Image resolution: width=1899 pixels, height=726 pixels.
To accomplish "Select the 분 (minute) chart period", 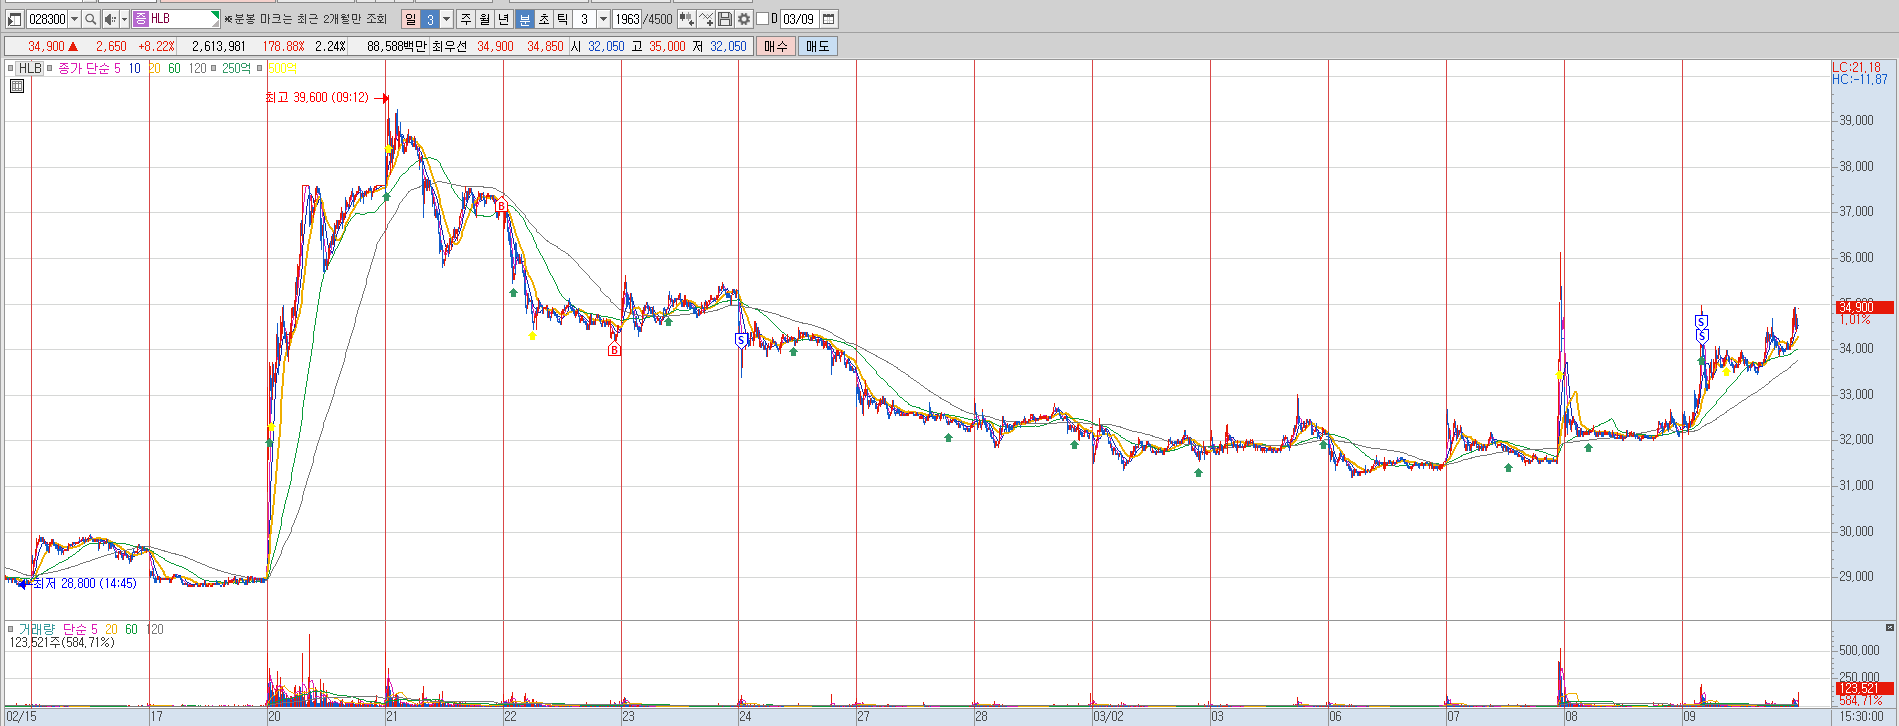I will pyautogui.click(x=525, y=19).
